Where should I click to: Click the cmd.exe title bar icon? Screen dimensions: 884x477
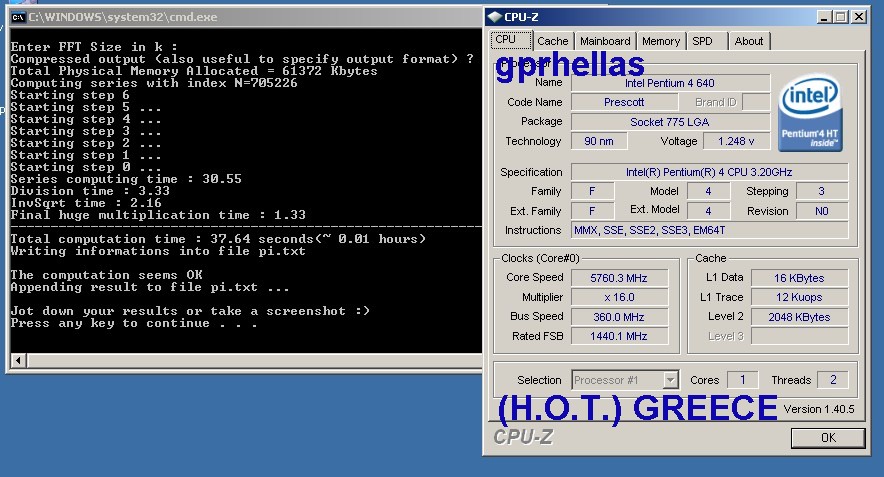[18, 17]
